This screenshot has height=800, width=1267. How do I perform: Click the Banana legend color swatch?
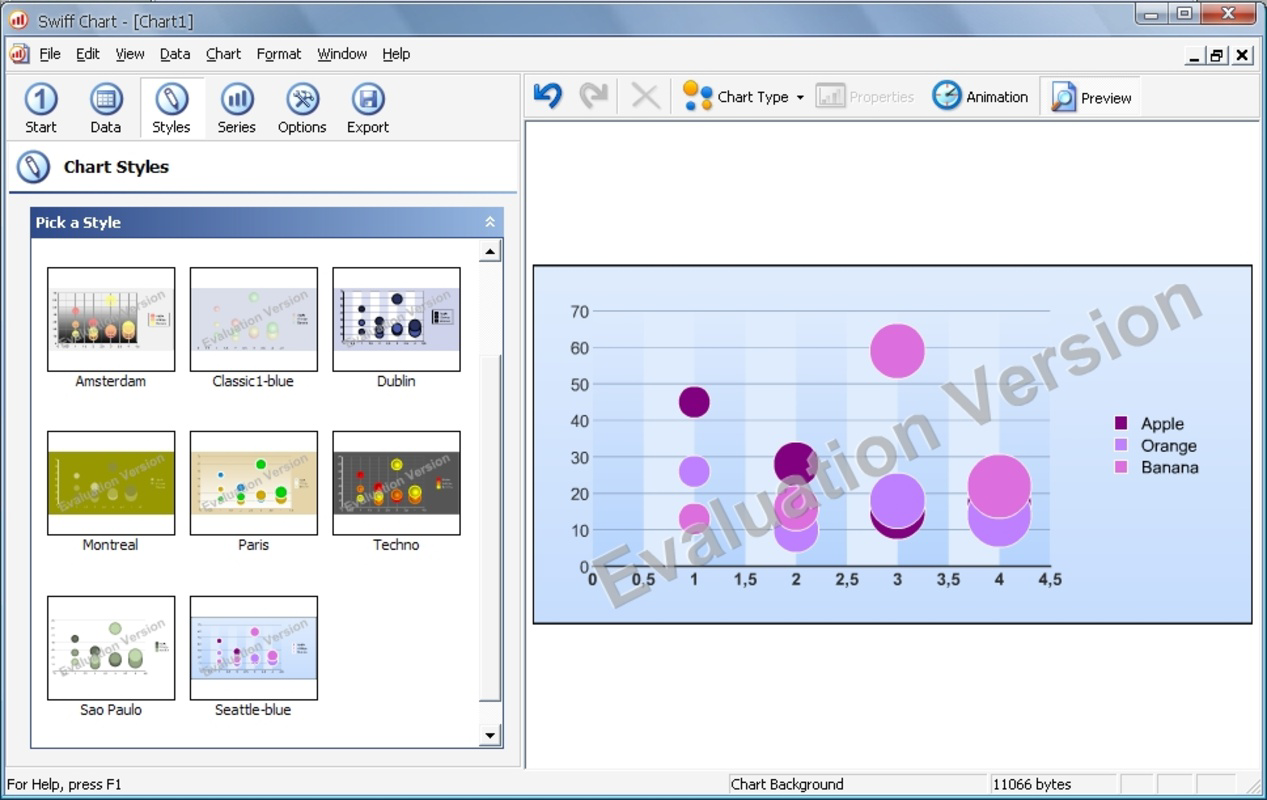1121,466
